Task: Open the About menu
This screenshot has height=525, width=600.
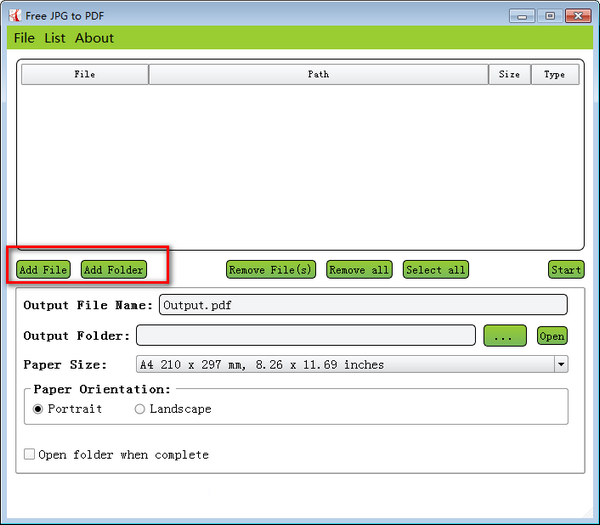Action: (x=94, y=38)
